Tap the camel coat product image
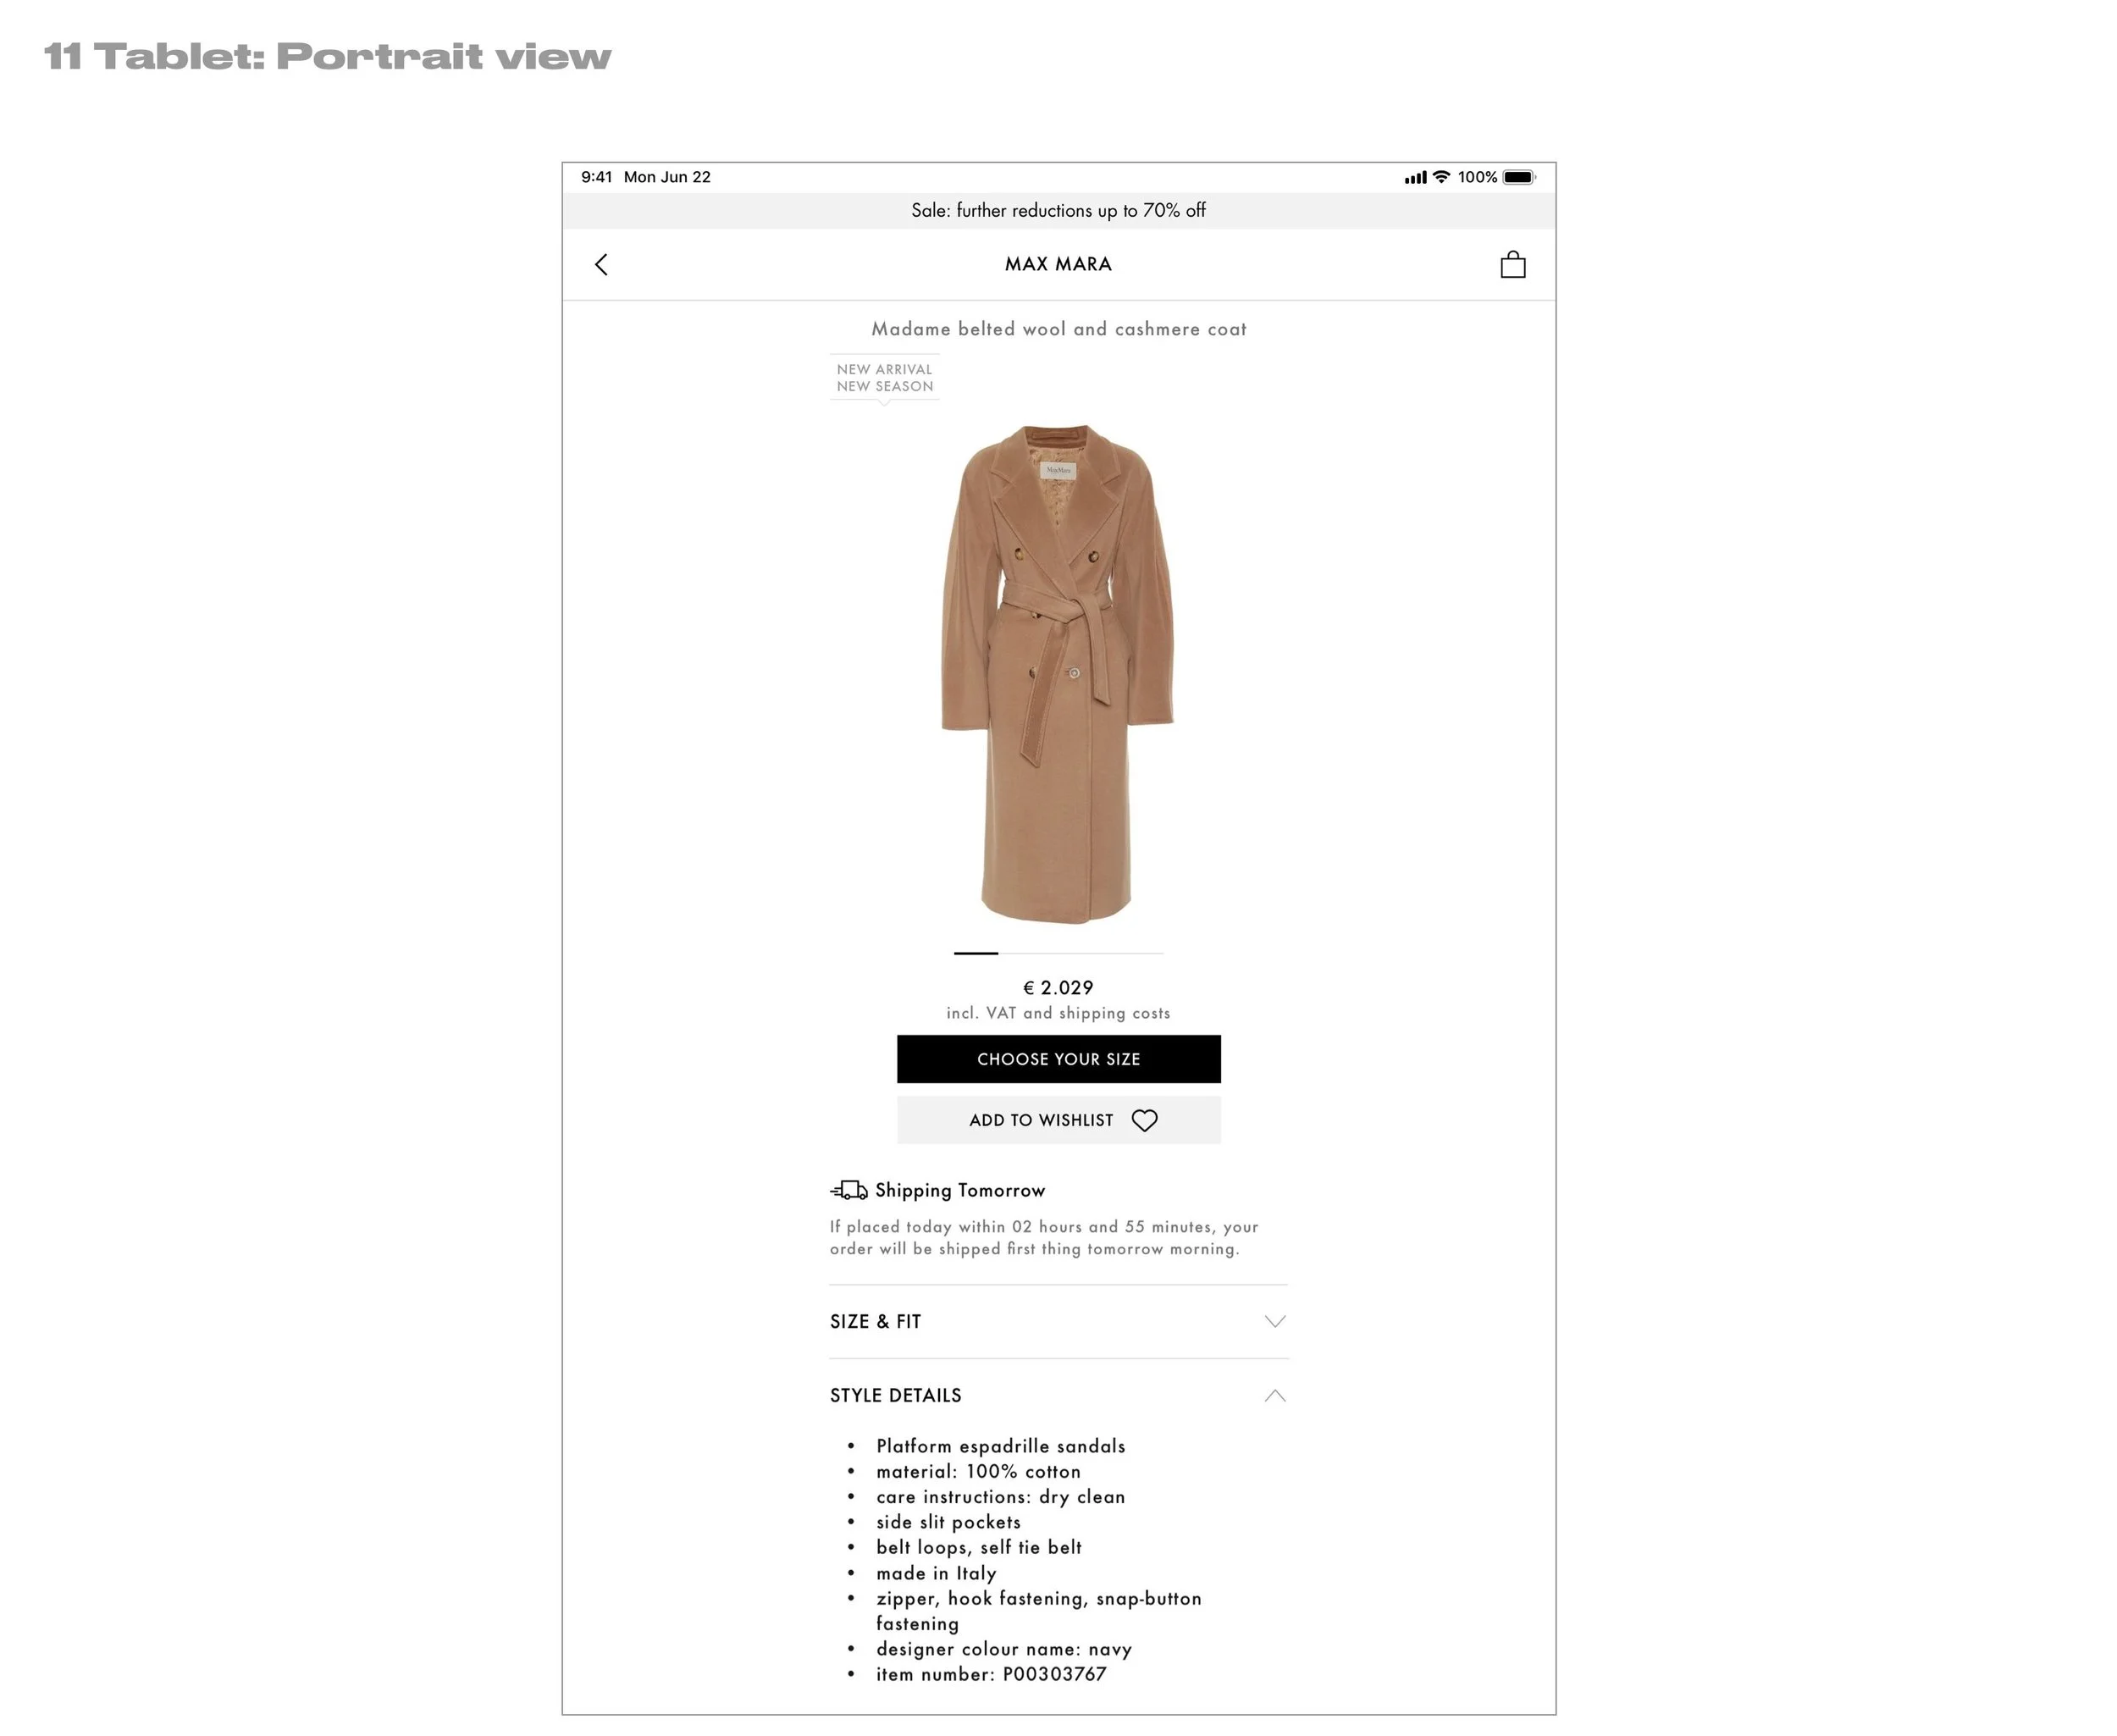The image size is (2117, 1736). tap(1057, 672)
